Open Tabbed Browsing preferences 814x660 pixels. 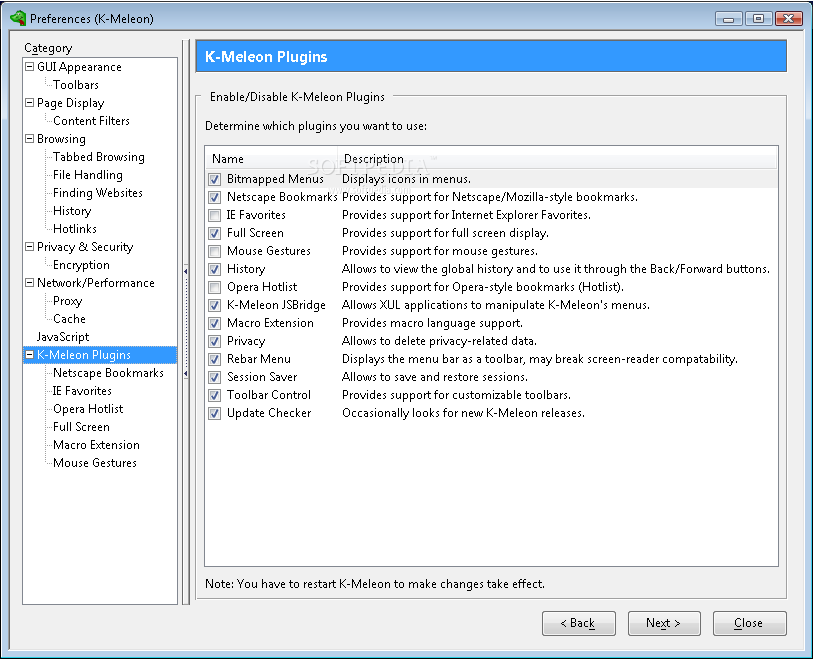[x=99, y=157]
